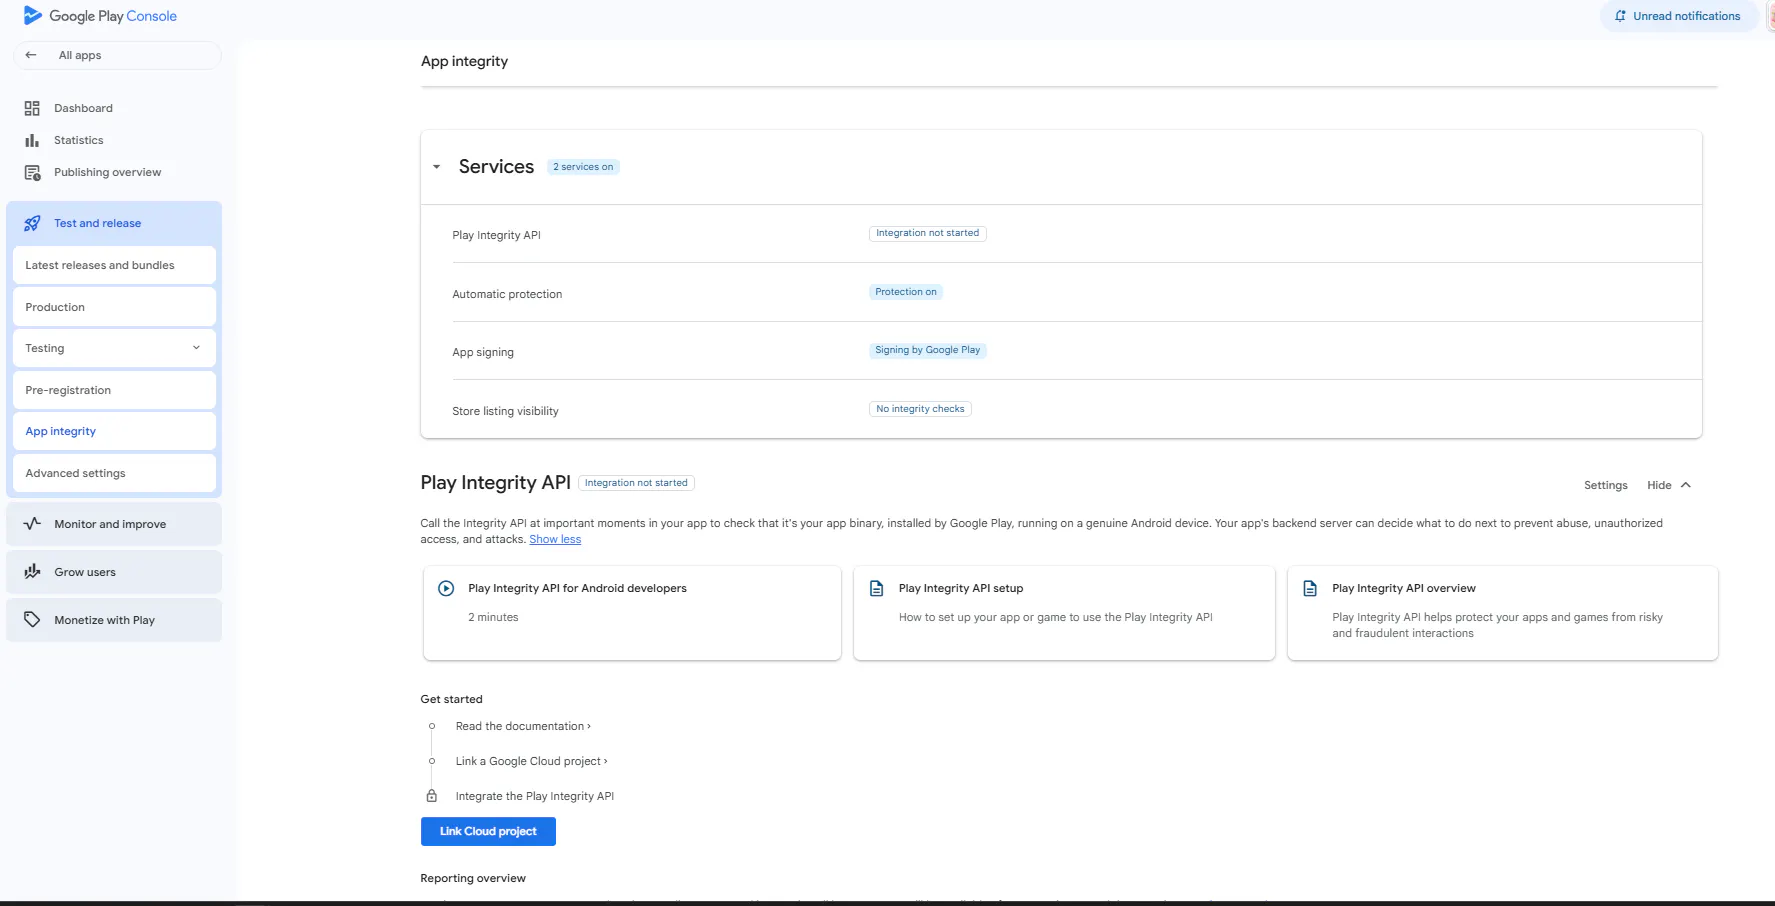Open Pre-registration page
This screenshot has height=906, width=1775.
(x=114, y=390)
